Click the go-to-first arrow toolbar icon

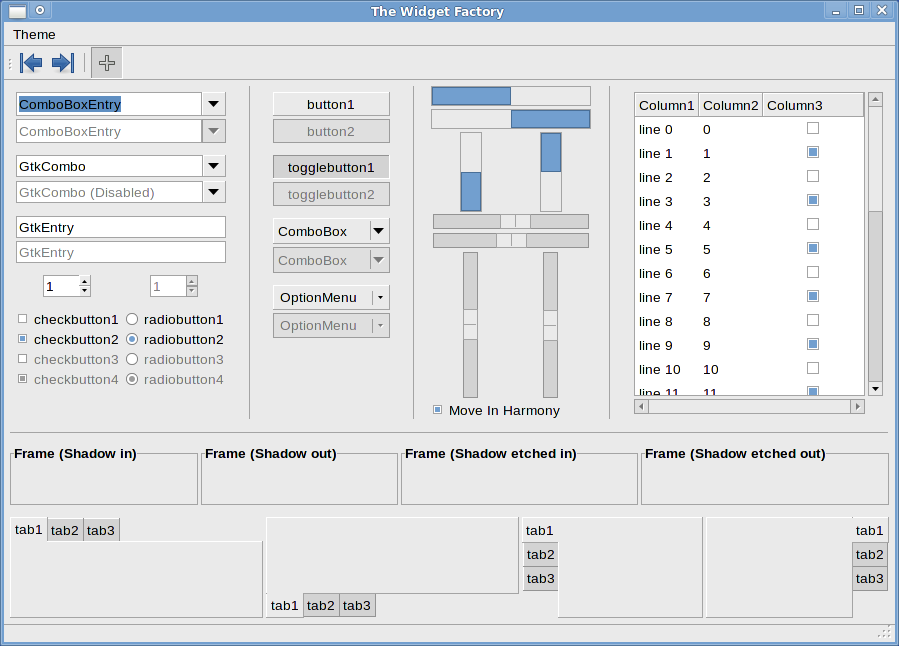click(x=31, y=63)
